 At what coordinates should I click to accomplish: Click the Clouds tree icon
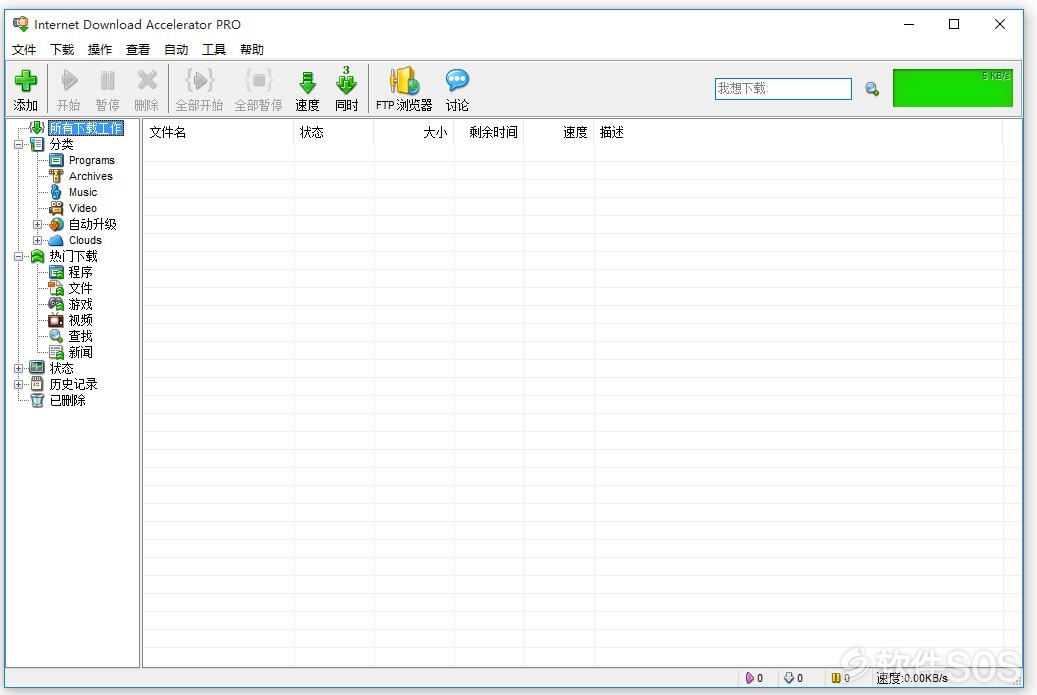pos(56,240)
